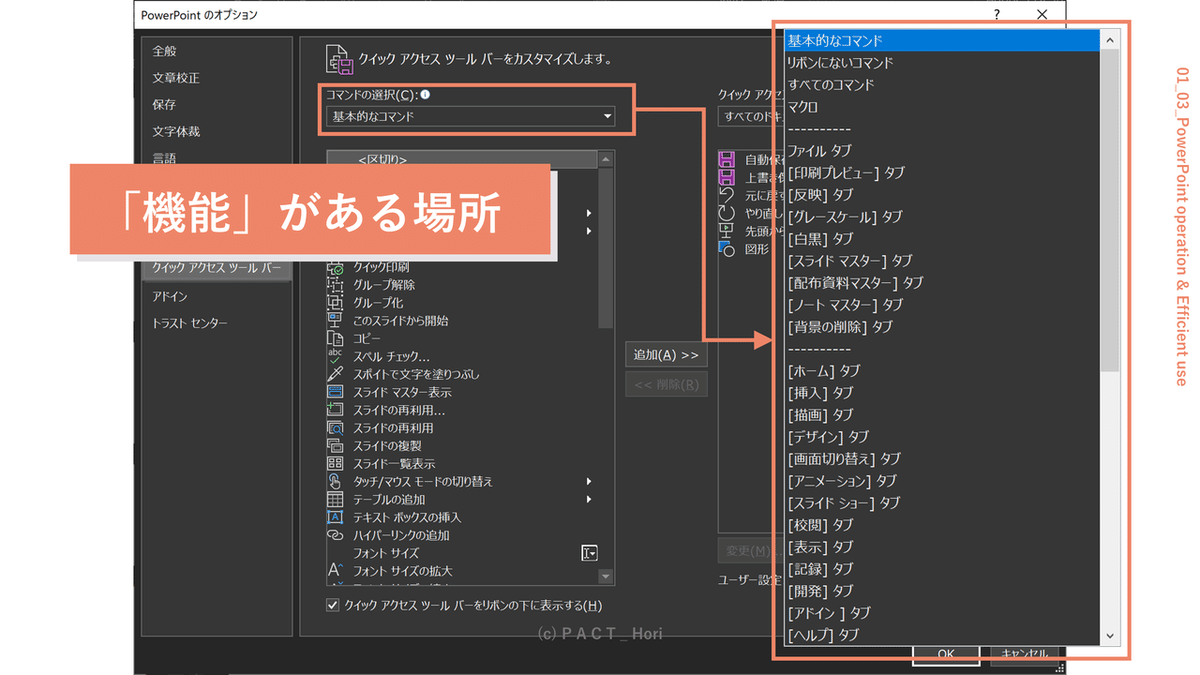
Task: Click the スライドの再利用... icon with ellipsis
Action: [336, 410]
